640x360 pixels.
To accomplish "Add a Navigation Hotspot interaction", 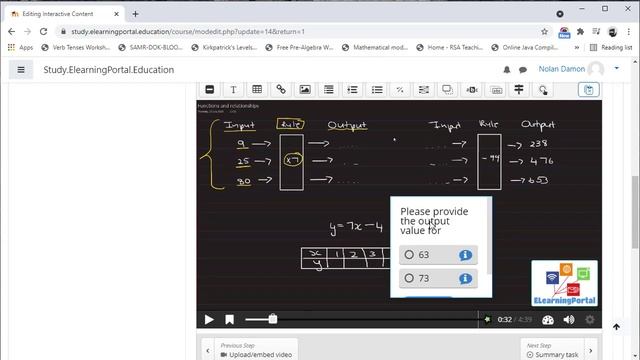I will click(543, 89).
